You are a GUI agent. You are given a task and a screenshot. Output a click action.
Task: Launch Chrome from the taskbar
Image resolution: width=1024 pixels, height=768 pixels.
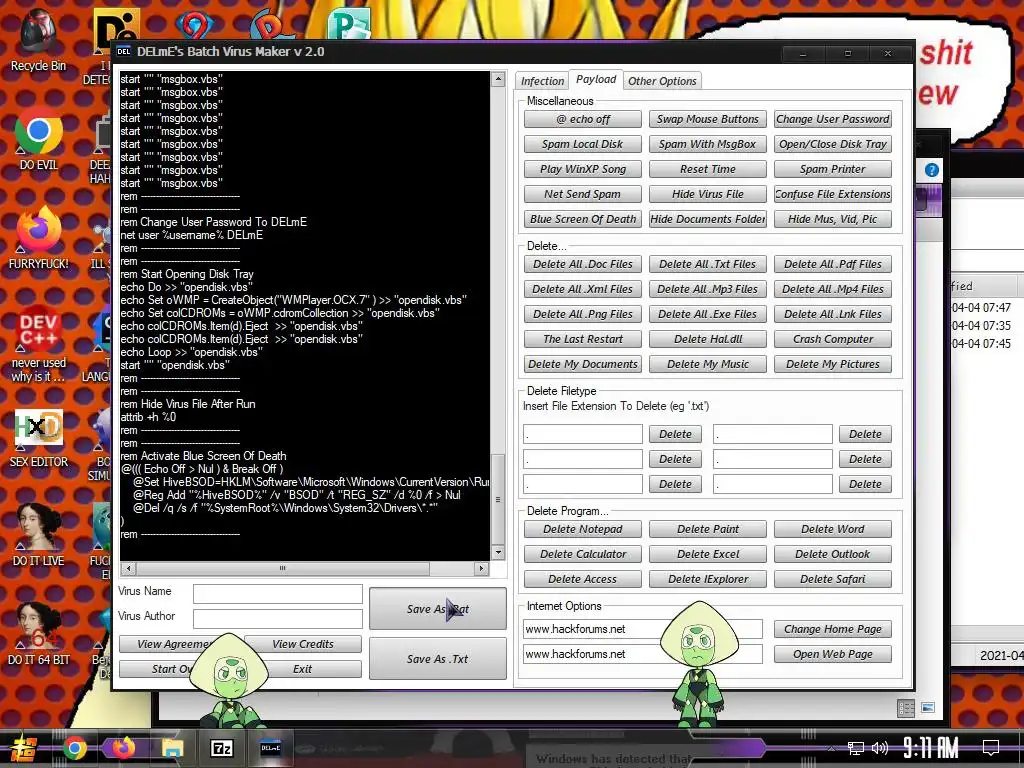pyautogui.click(x=74, y=748)
